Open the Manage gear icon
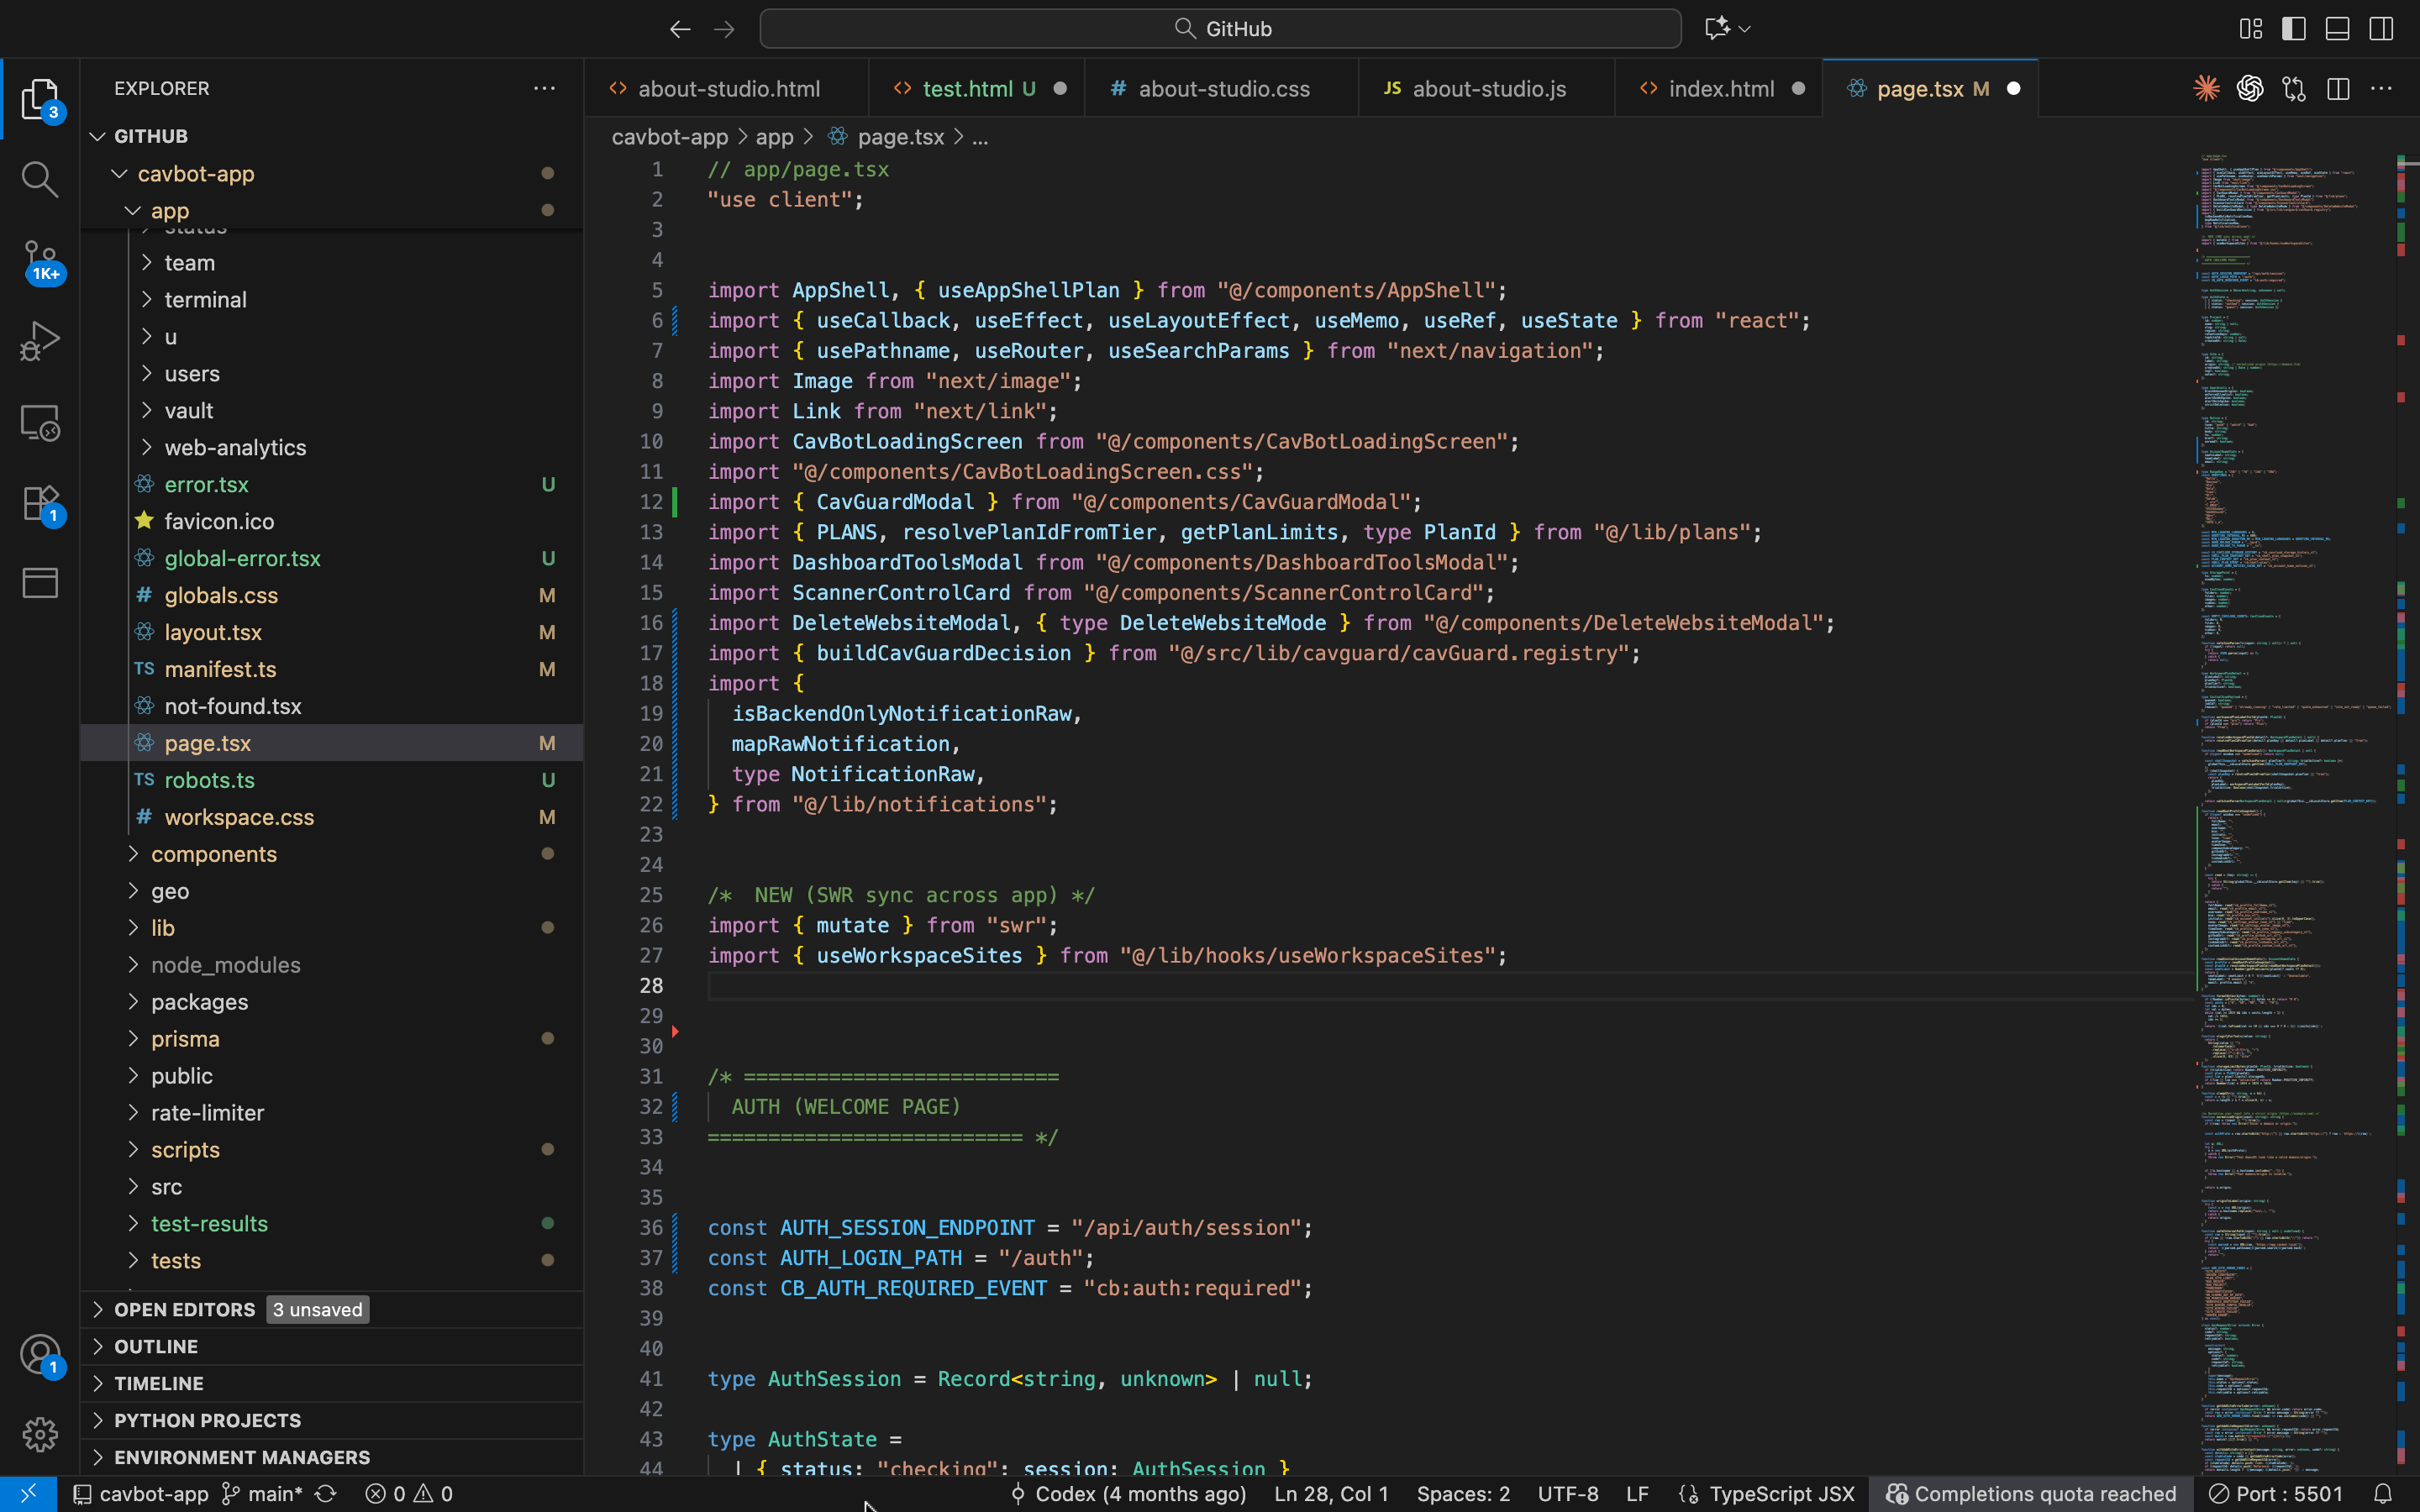The image size is (2420, 1512). 40,1434
